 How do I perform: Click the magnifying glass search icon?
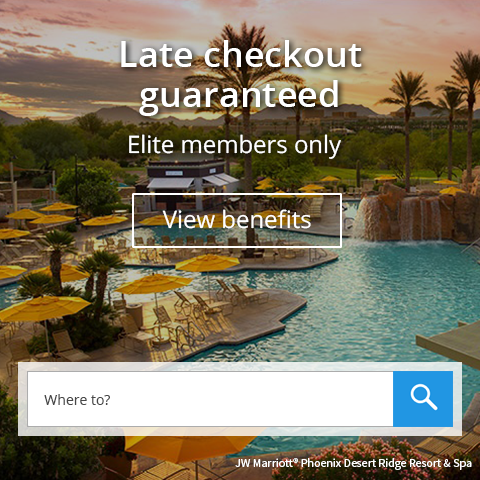(424, 397)
